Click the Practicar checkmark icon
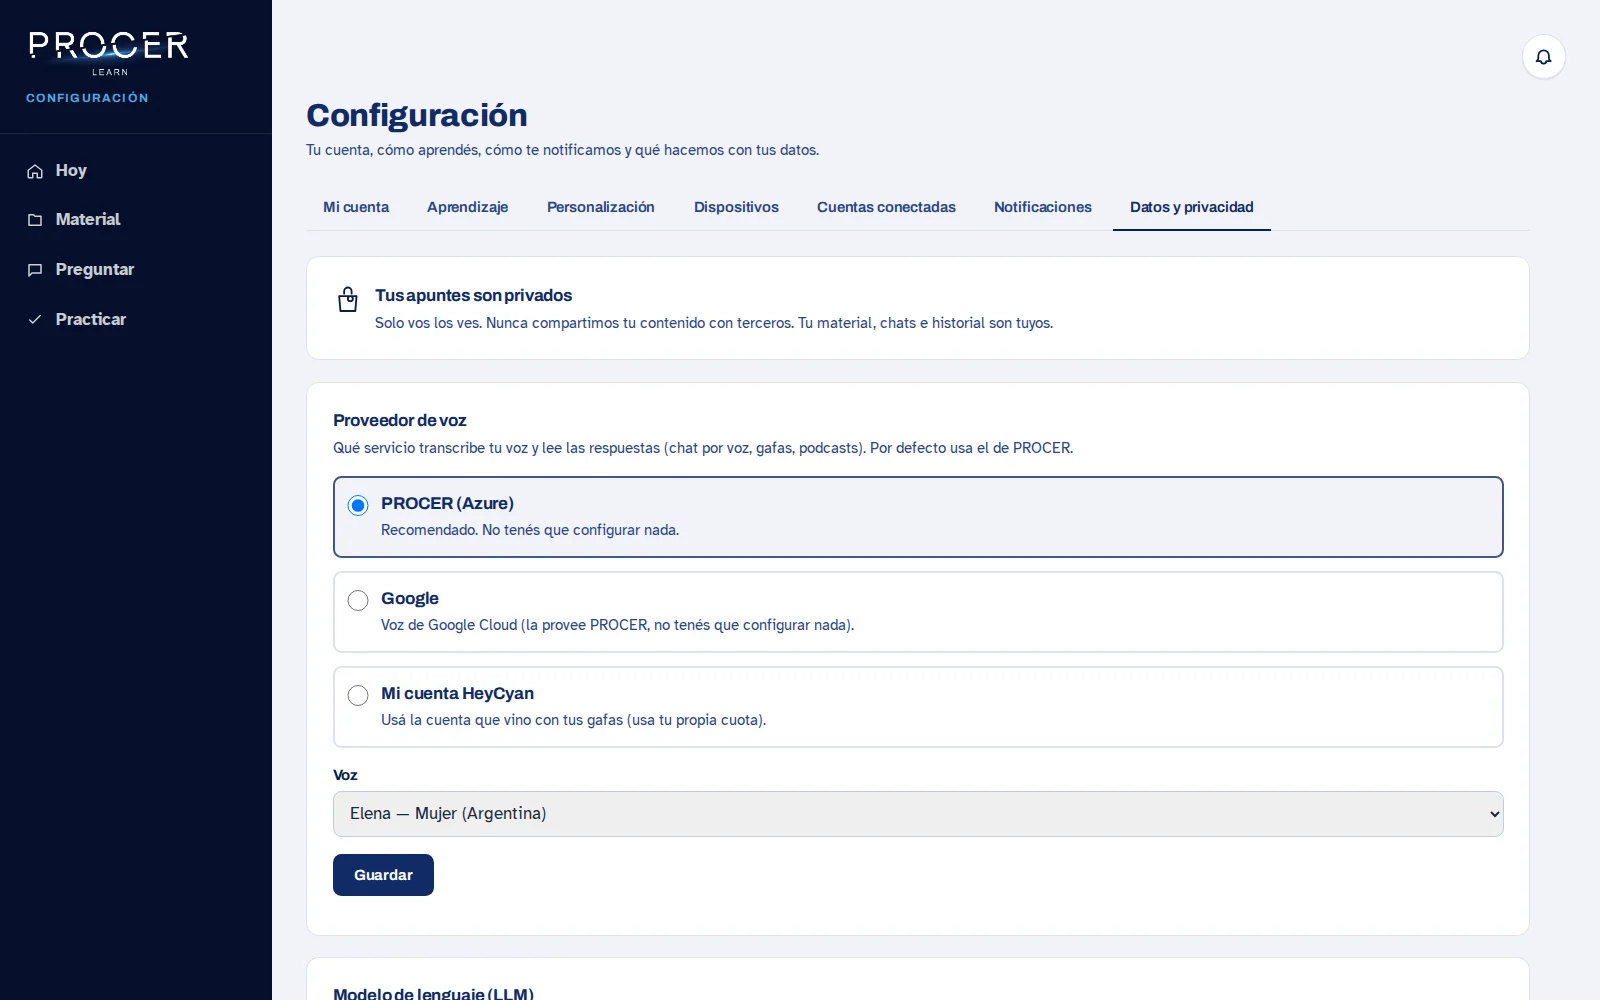Viewport: 1600px width, 1000px height. (x=35, y=320)
